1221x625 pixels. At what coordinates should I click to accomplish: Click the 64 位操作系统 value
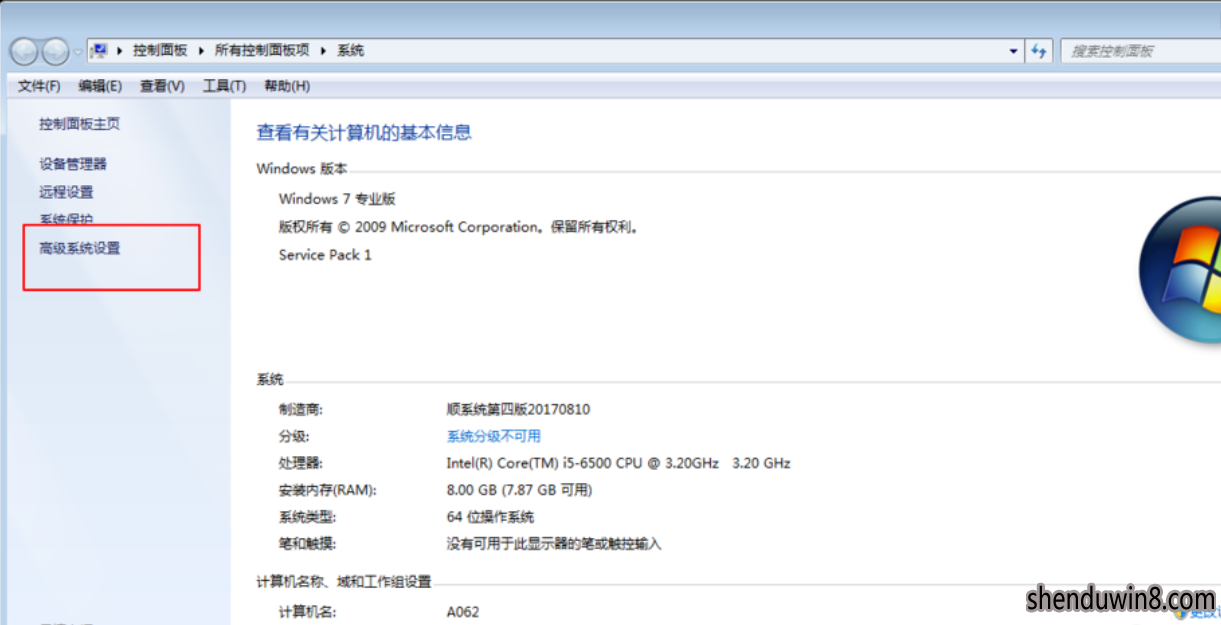(490, 517)
